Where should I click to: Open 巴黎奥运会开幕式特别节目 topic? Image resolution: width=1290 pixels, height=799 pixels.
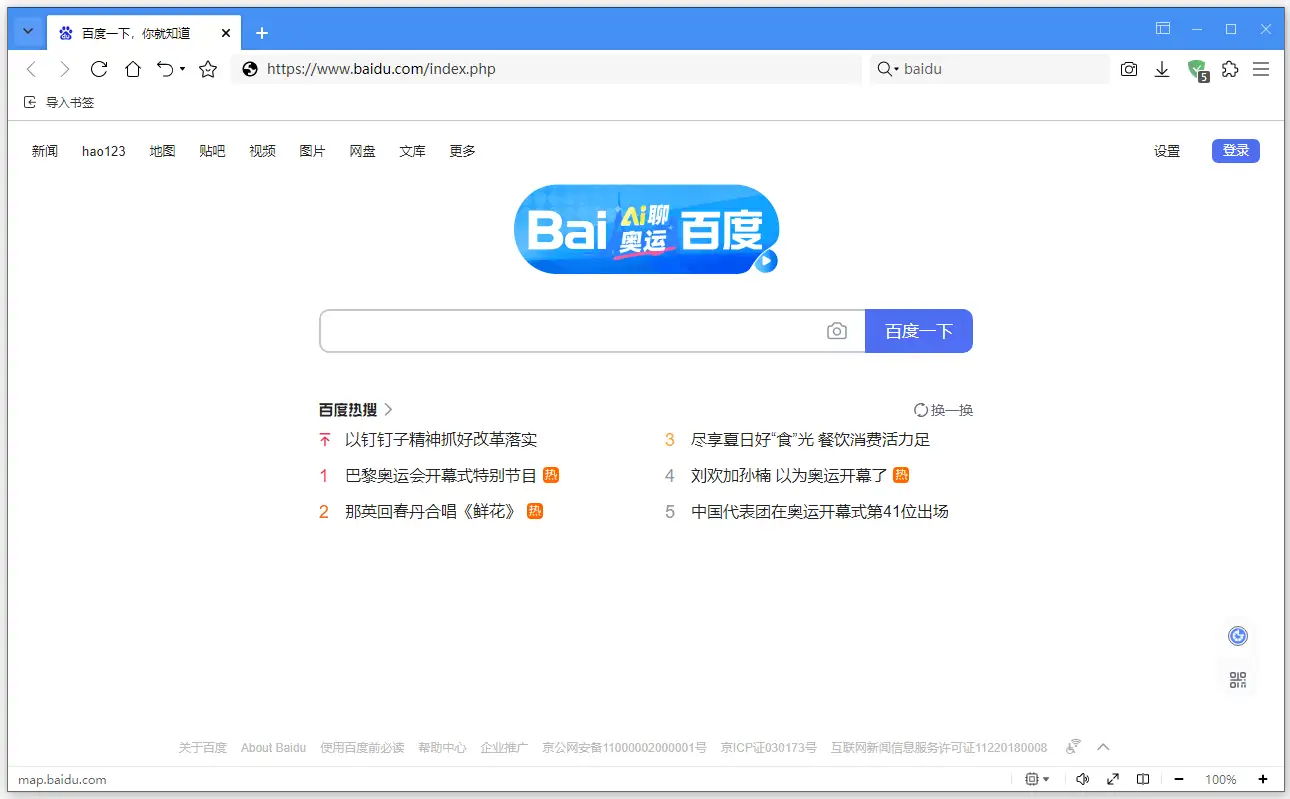(x=441, y=475)
